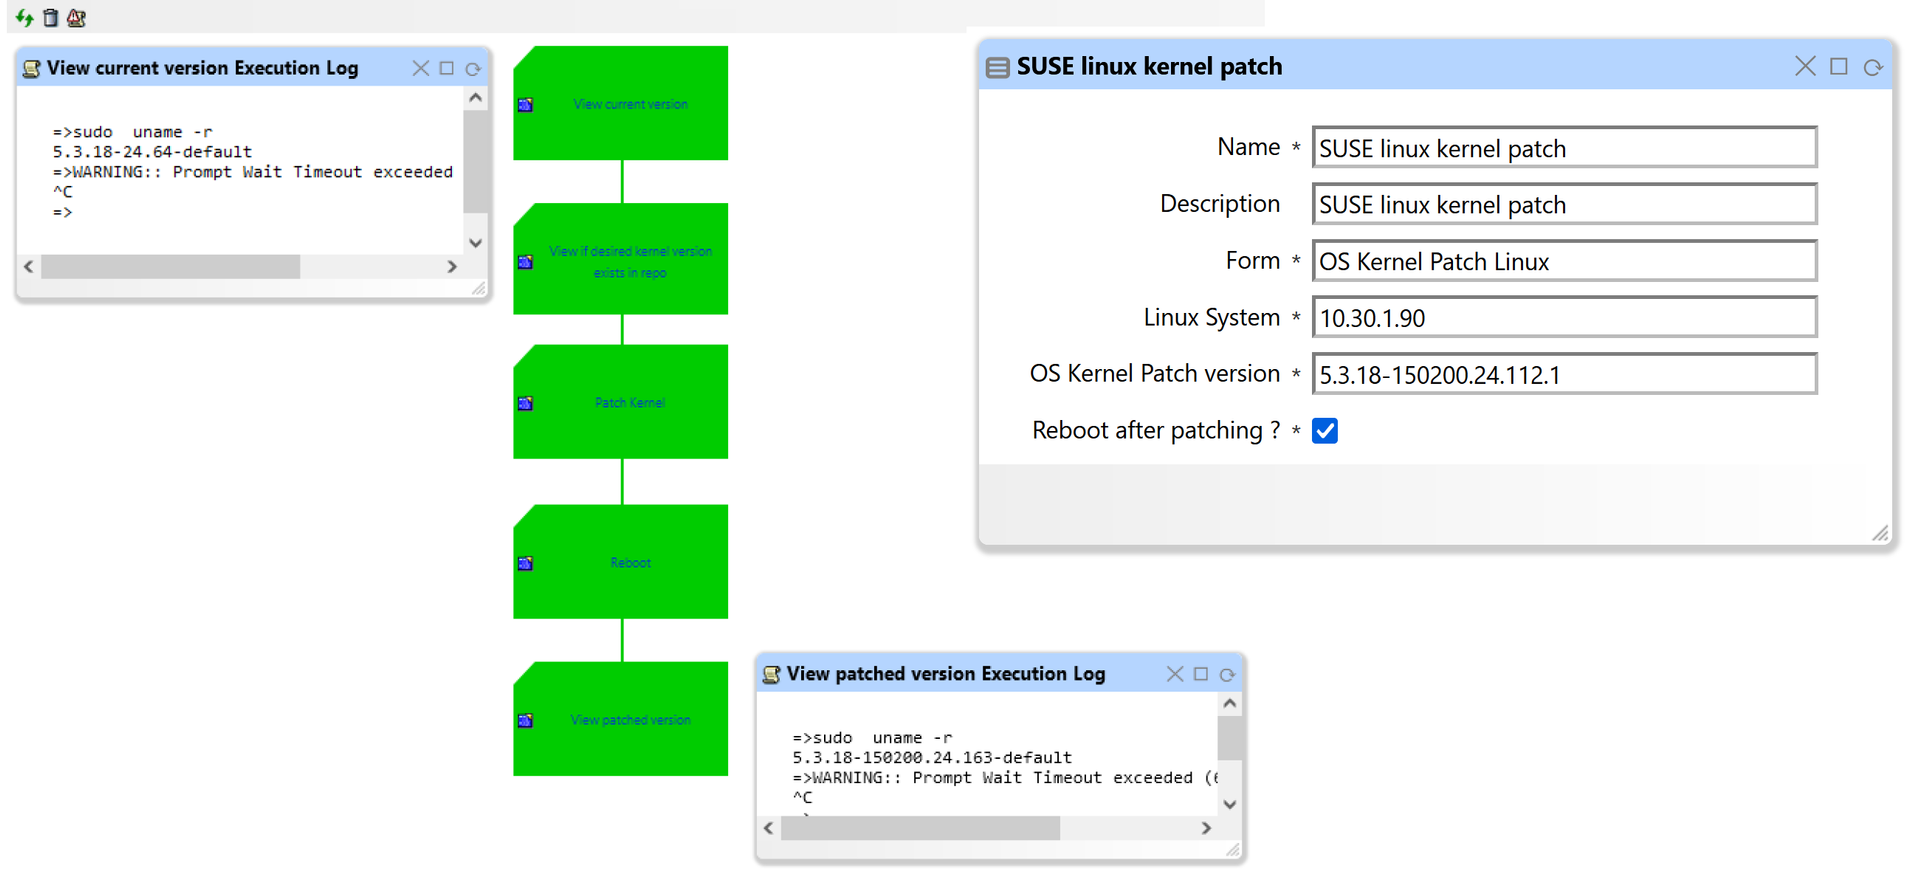Click up arrow in current version log scrollbar

[476, 98]
